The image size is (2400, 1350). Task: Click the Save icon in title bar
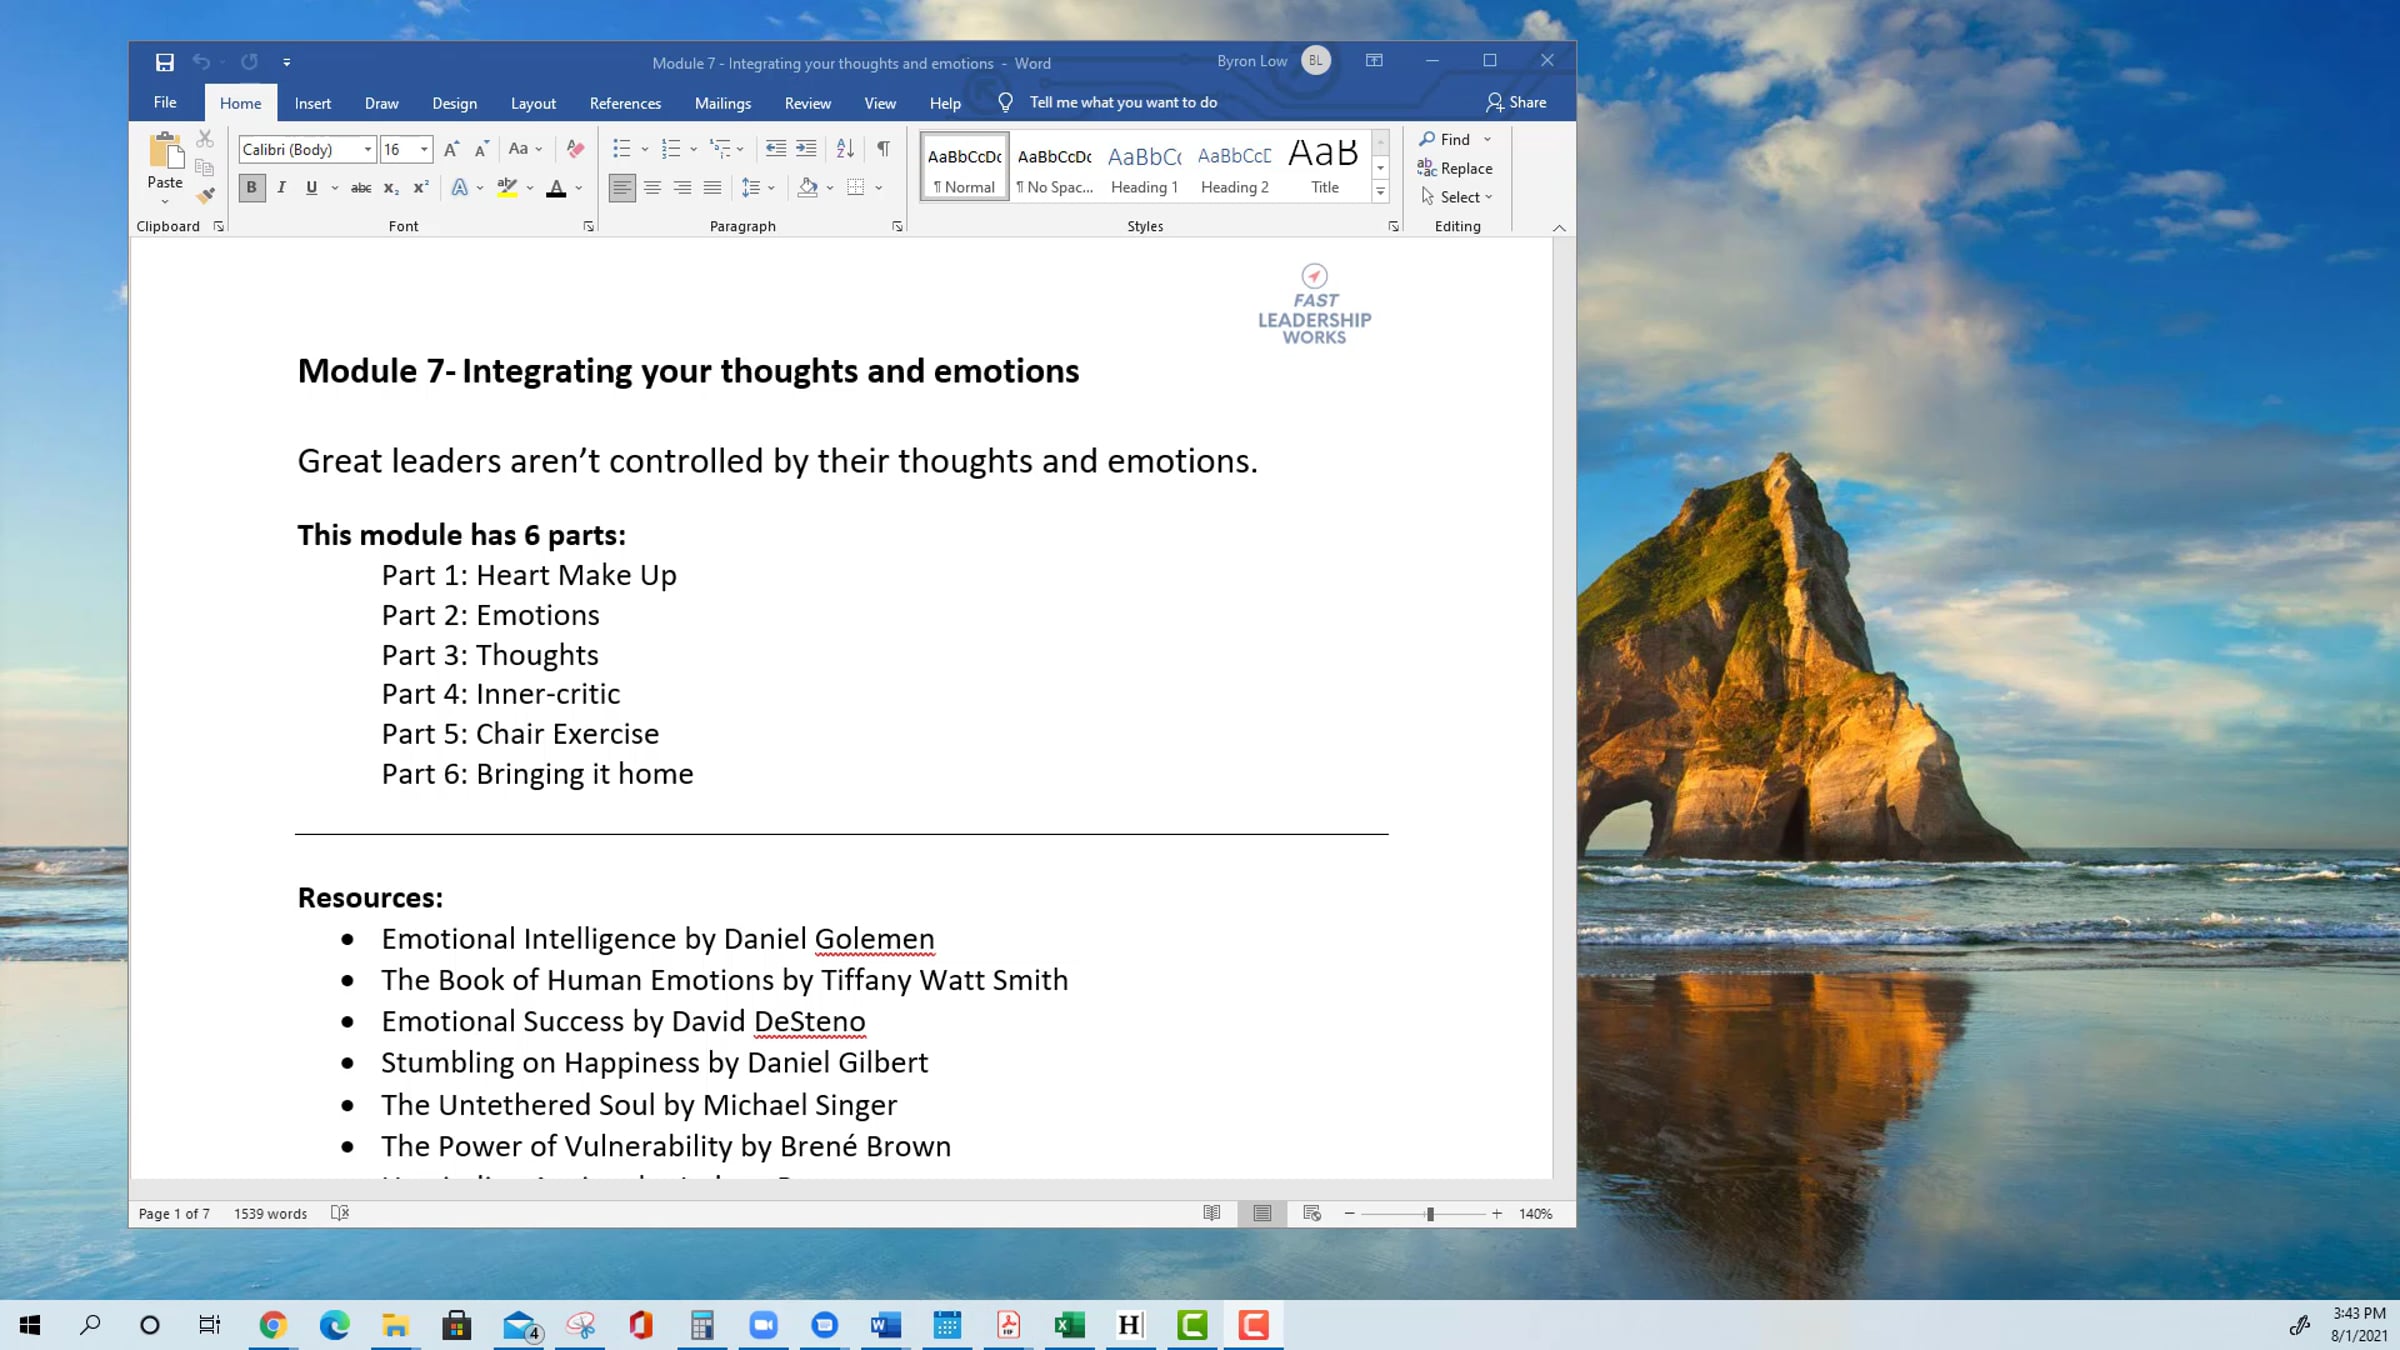click(165, 62)
